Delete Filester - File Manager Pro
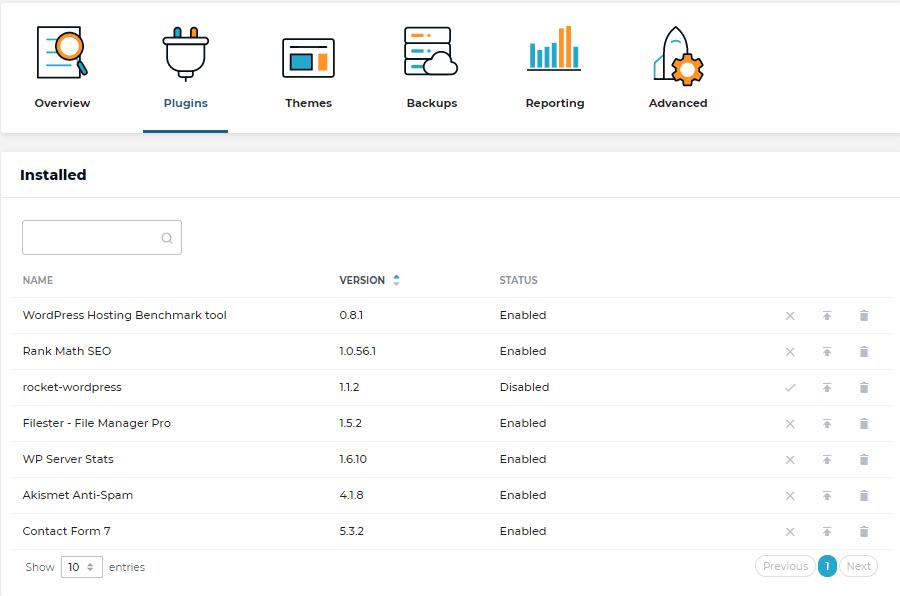The height and width of the screenshot is (596, 900). 864,424
